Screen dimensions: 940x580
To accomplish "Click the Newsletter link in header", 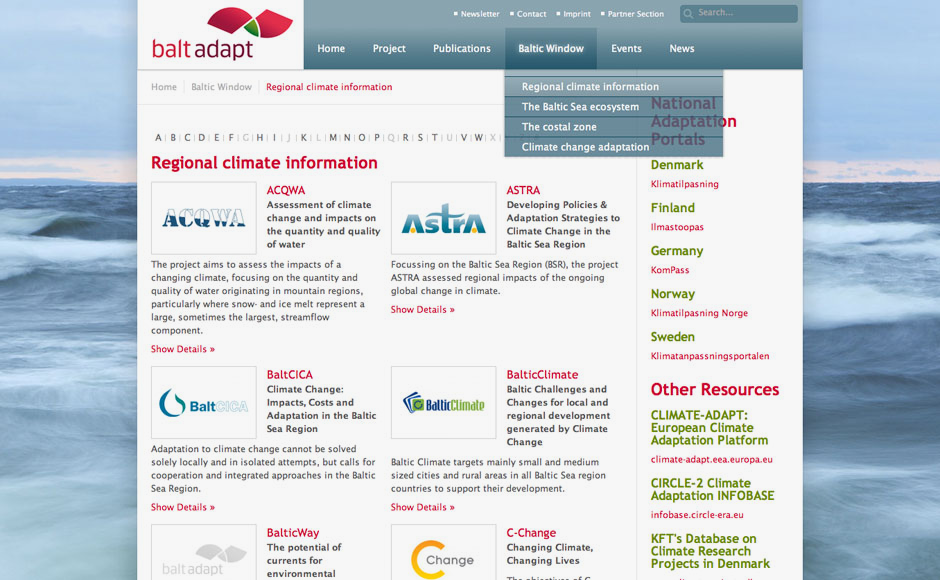I will (479, 14).
